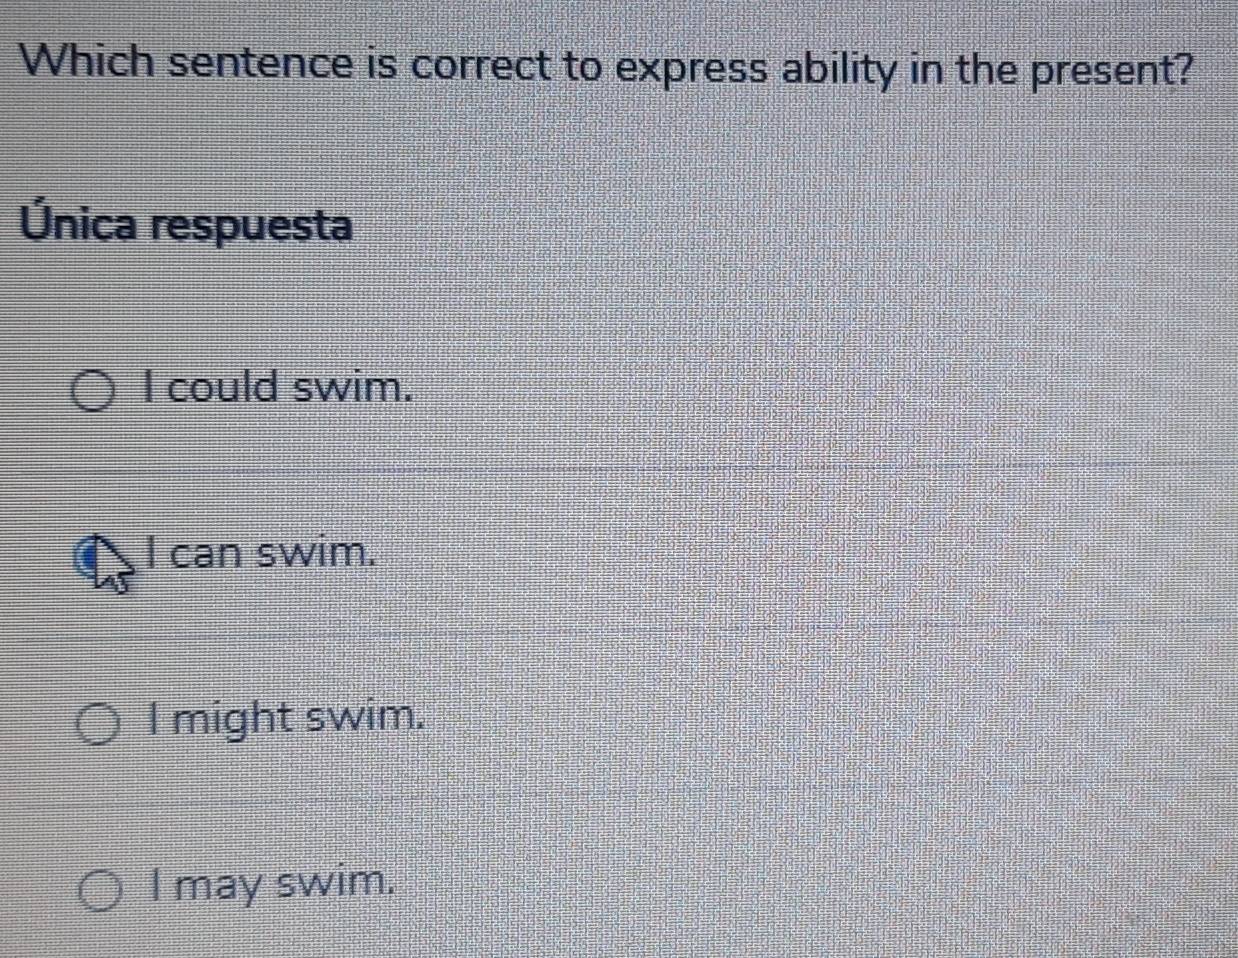Click the question text about expressing ability
This screenshot has height=958, width=1238.
(x=606, y=67)
